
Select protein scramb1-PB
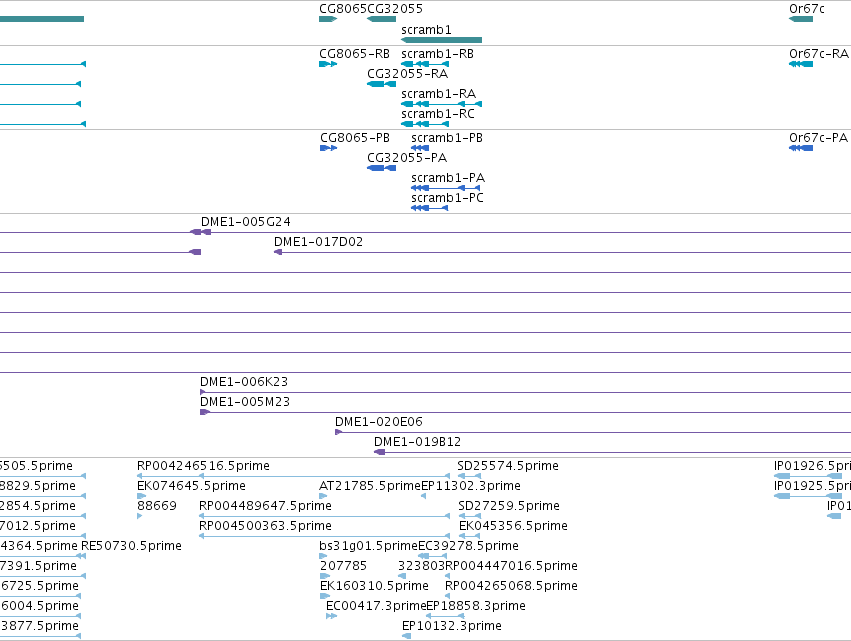click(447, 138)
